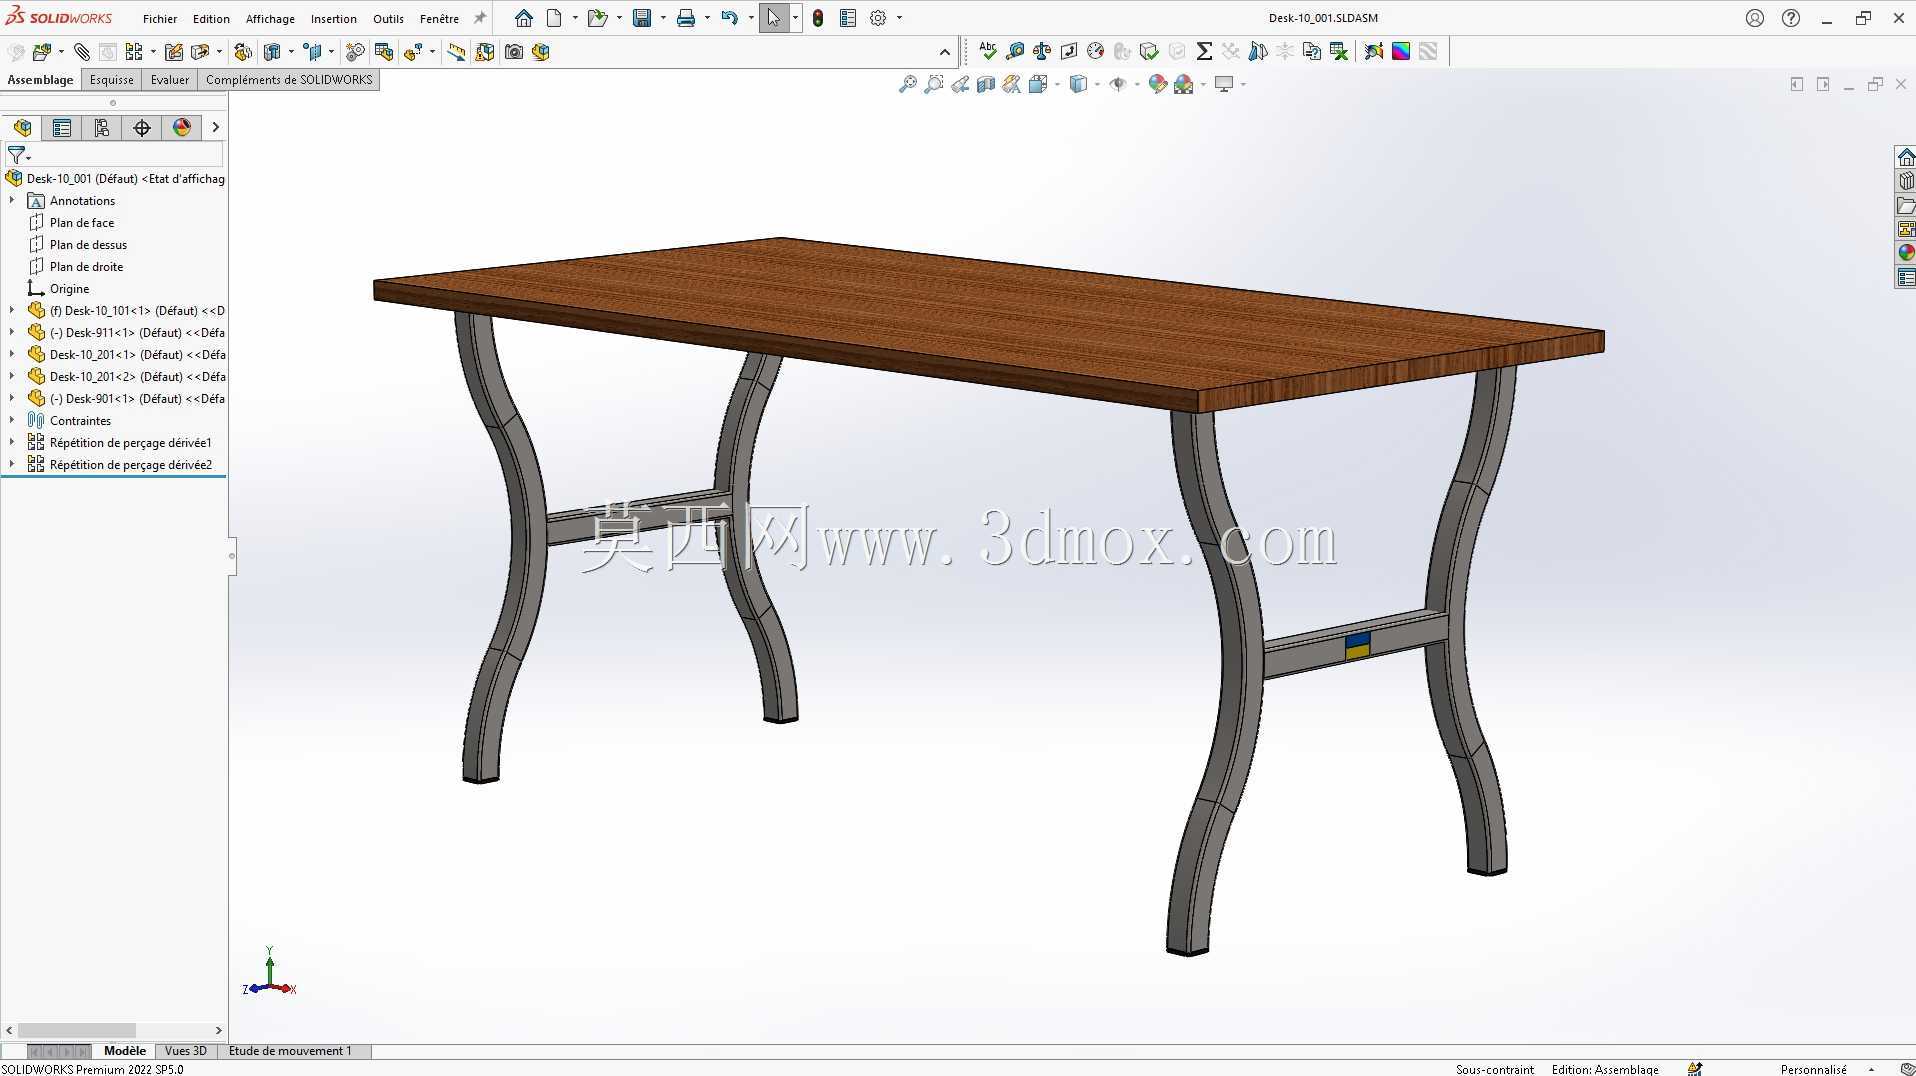Image resolution: width=1916 pixels, height=1076 pixels.
Task: Open the Insertion menu
Action: pyautogui.click(x=334, y=18)
